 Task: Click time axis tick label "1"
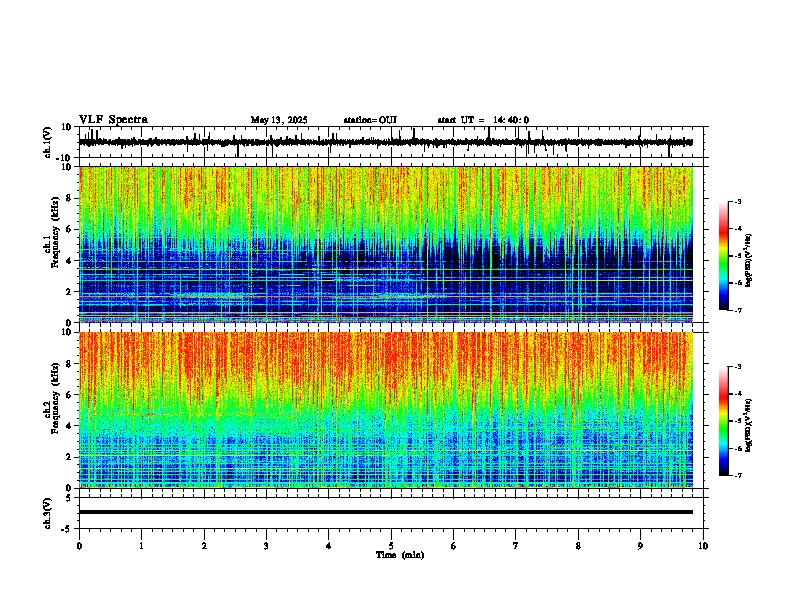141,546
